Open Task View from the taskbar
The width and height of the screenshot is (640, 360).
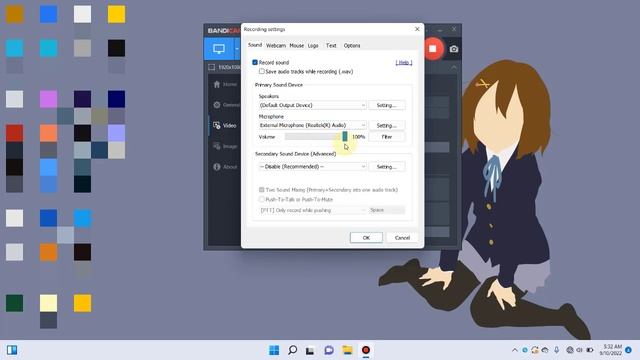310,350
